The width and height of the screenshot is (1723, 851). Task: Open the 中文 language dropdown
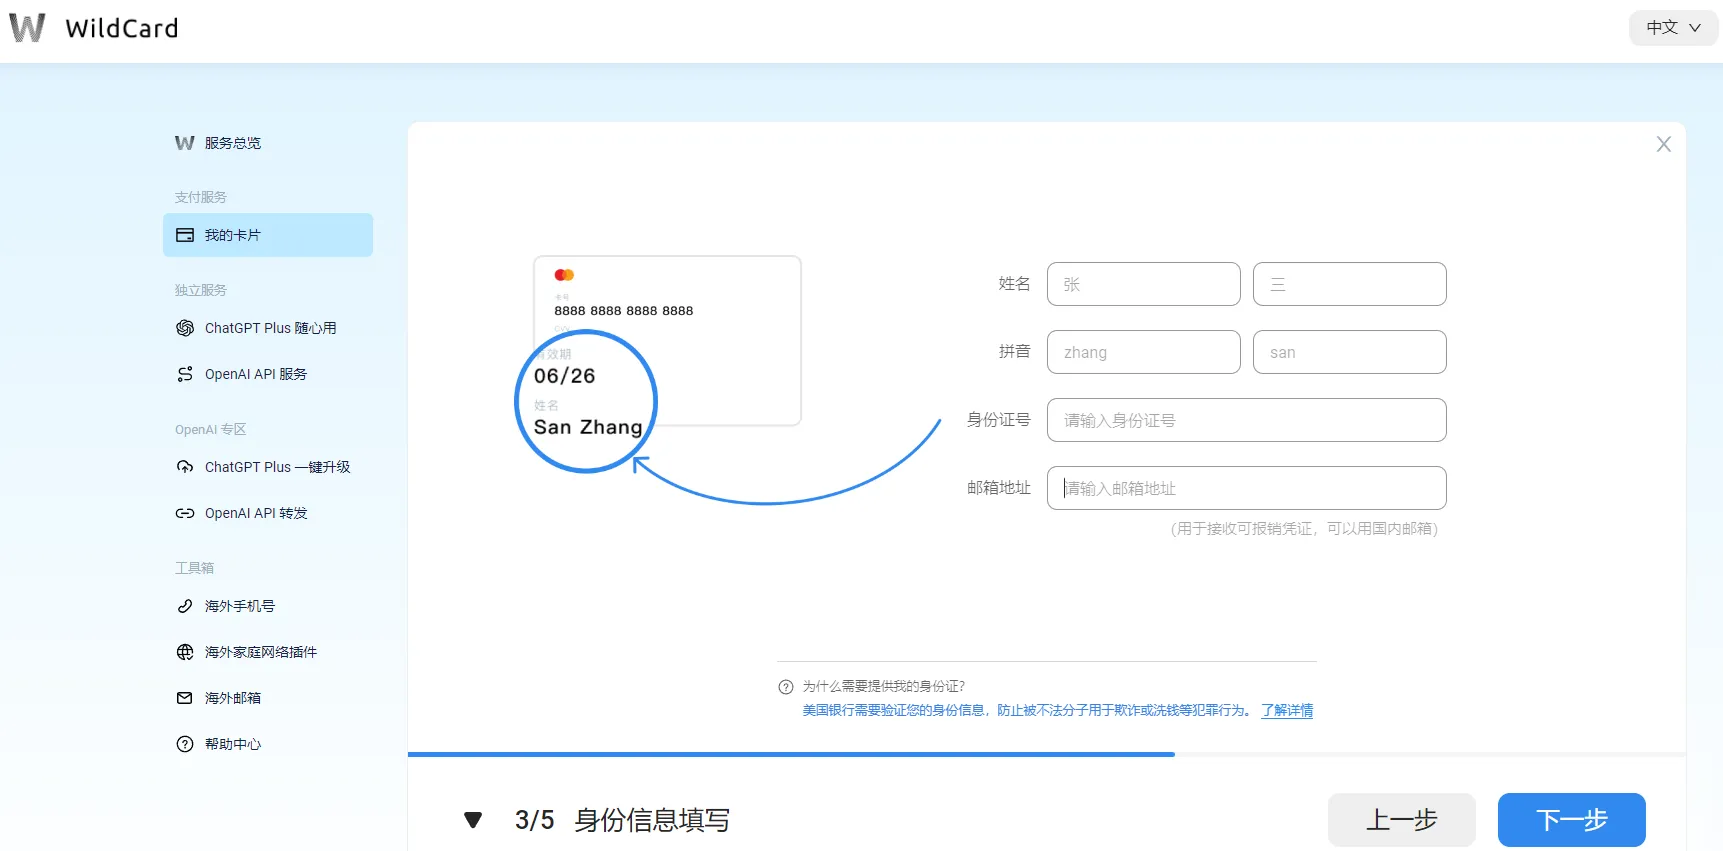(1672, 28)
